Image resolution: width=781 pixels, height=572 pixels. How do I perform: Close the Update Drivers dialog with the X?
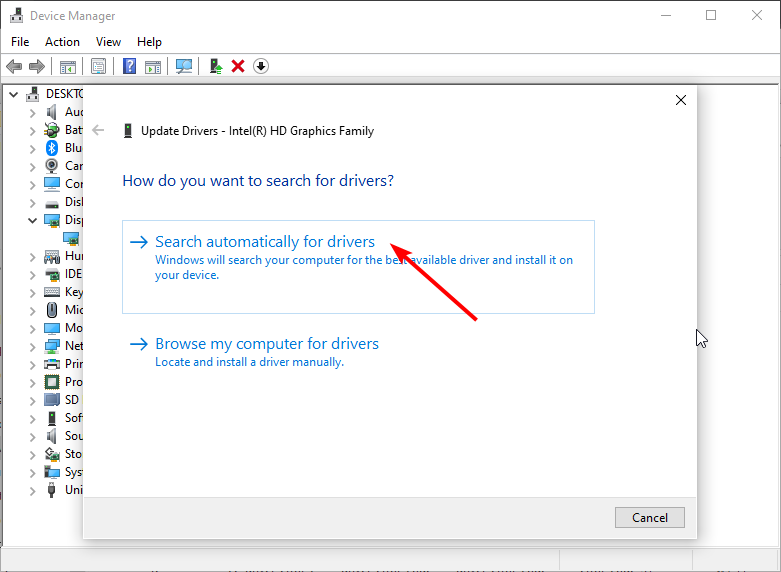(681, 100)
